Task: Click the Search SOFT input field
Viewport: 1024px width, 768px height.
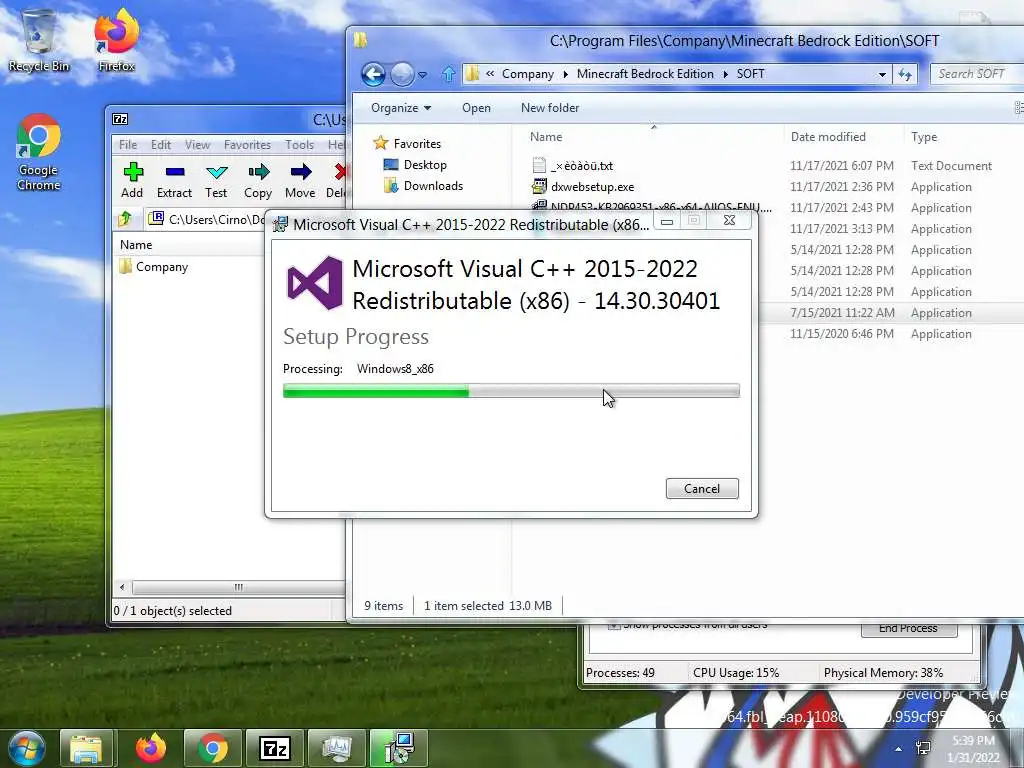Action: pos(978,74)
